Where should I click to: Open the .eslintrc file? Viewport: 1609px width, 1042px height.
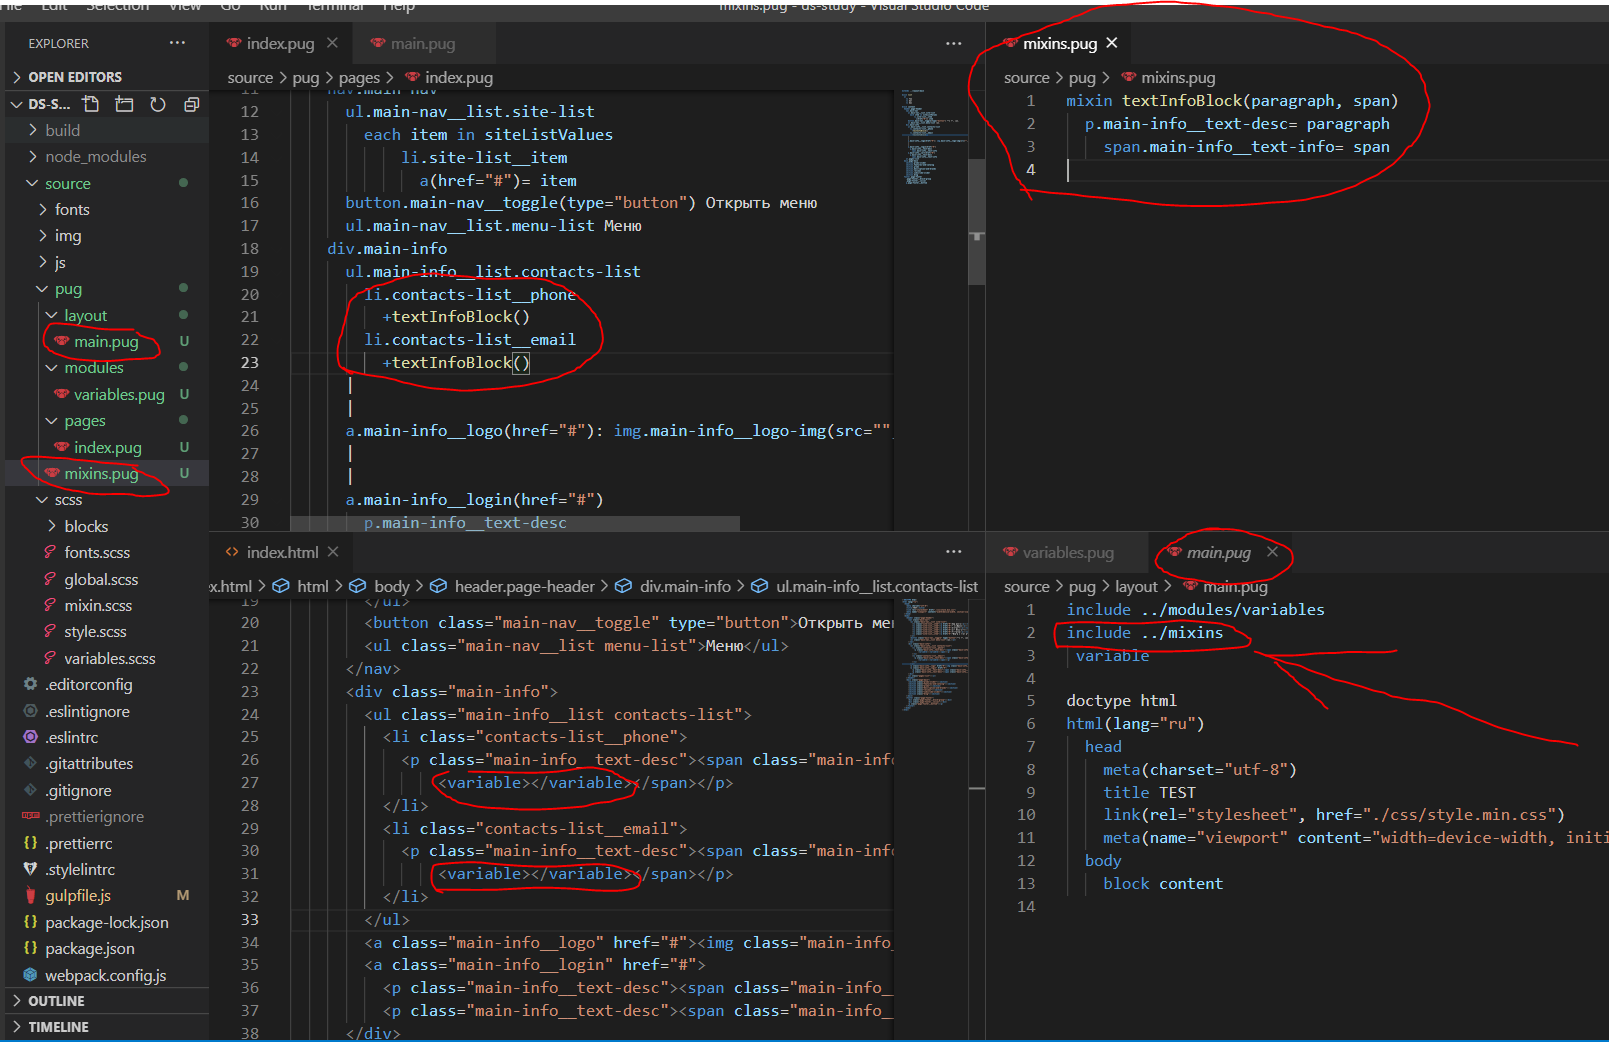pos(71,737)
